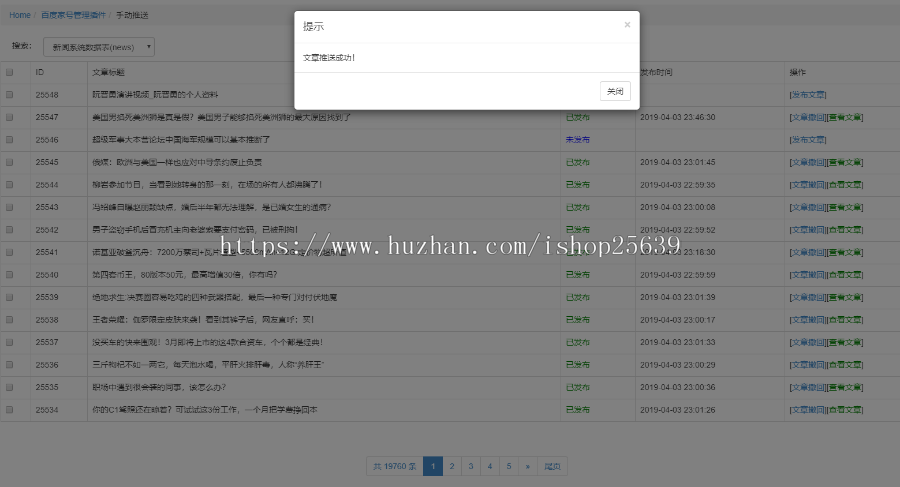Screen dimensions: 900x487
Task: Click 查看文章 for article 25539
Action: click(845, 297)
